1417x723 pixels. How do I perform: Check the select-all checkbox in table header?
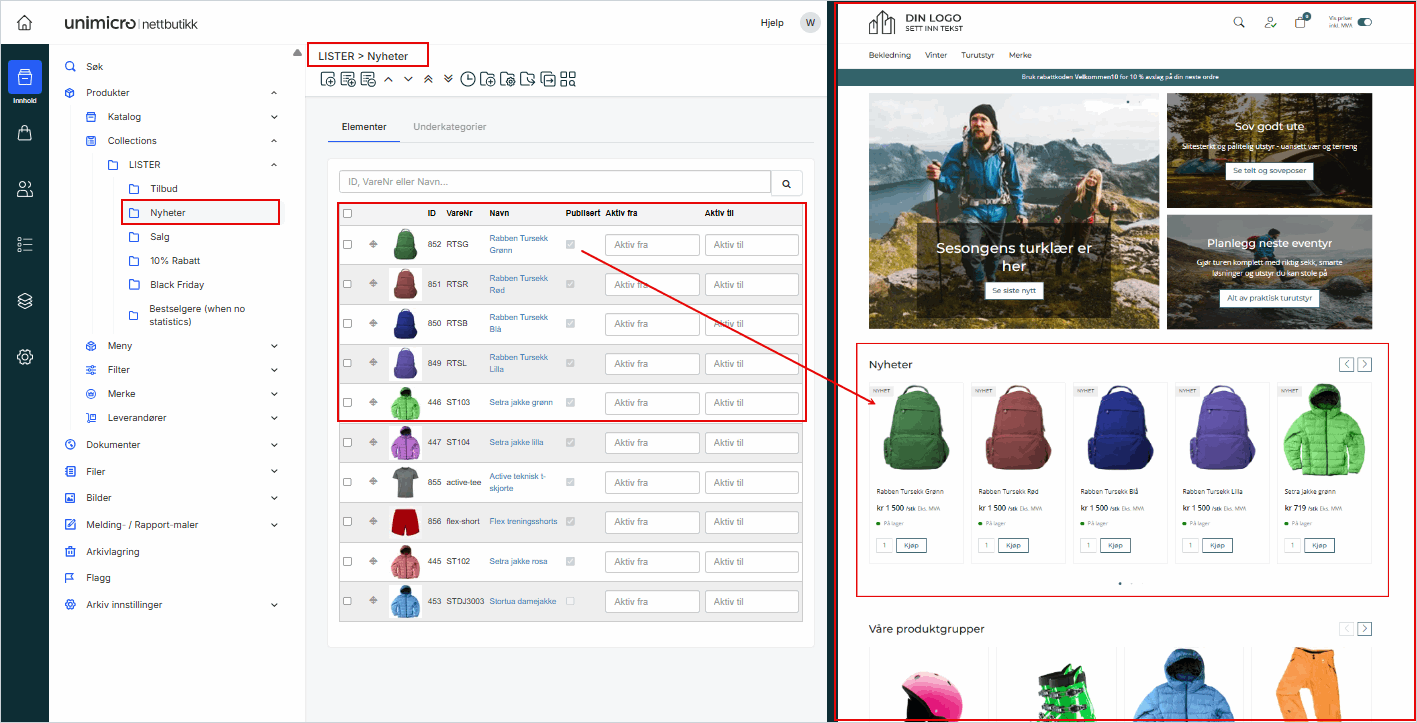(x=348, y=213)
